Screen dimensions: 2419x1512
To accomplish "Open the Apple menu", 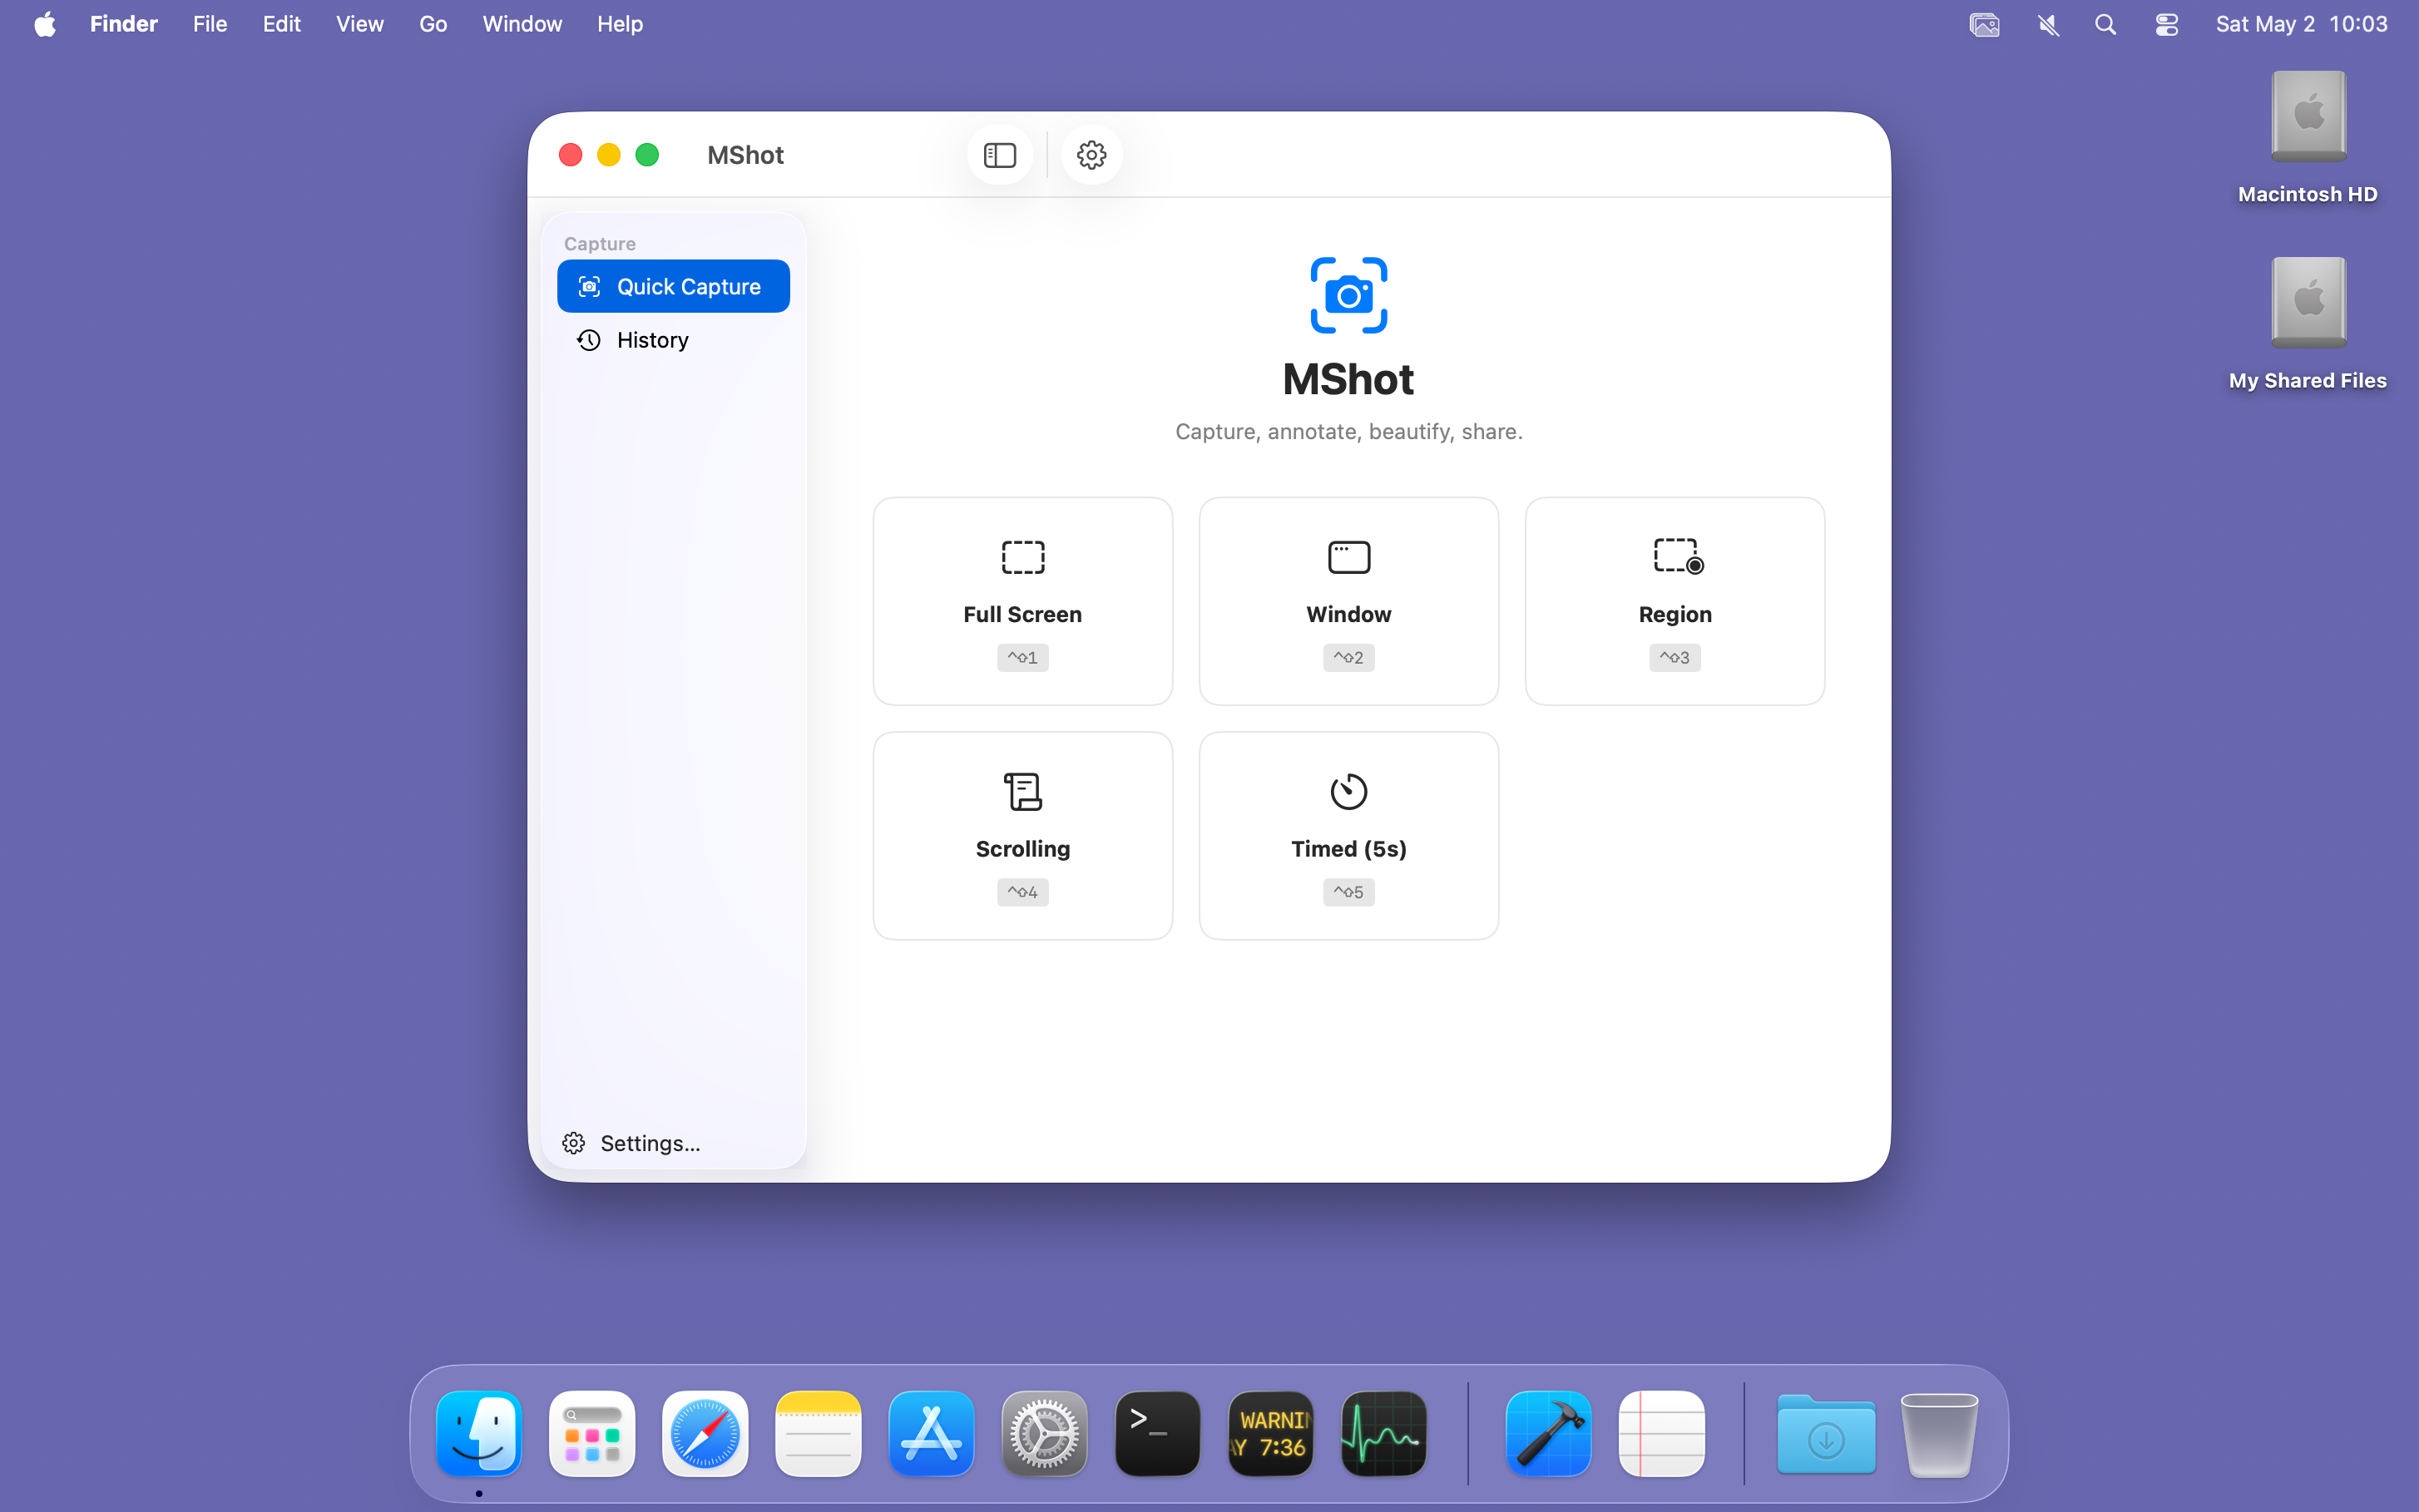I will (x=45, y=24).
